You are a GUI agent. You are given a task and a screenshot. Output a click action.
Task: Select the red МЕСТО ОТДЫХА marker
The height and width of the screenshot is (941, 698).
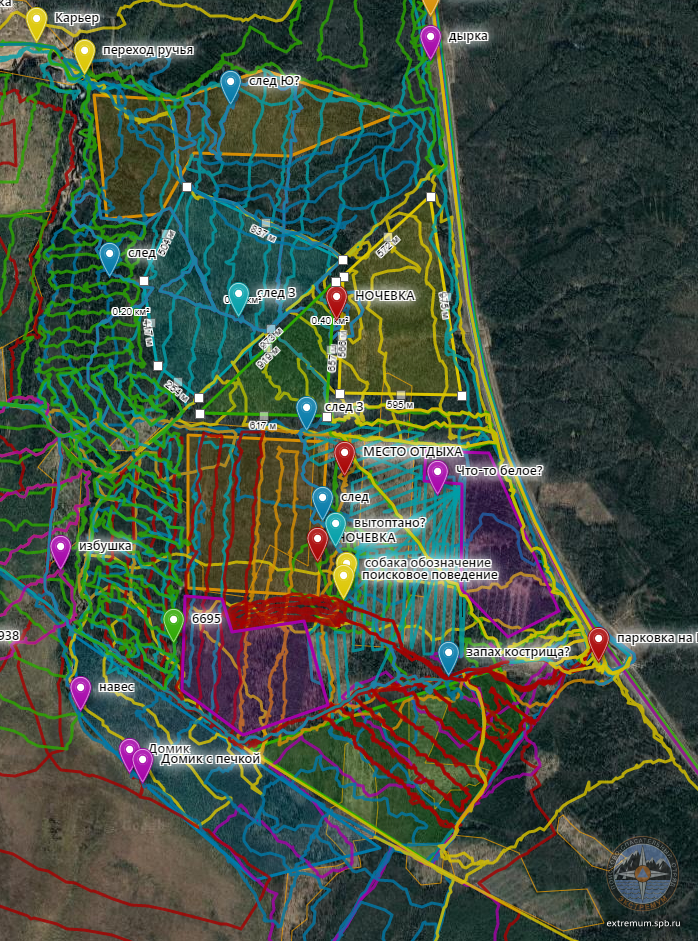[344, 456]
